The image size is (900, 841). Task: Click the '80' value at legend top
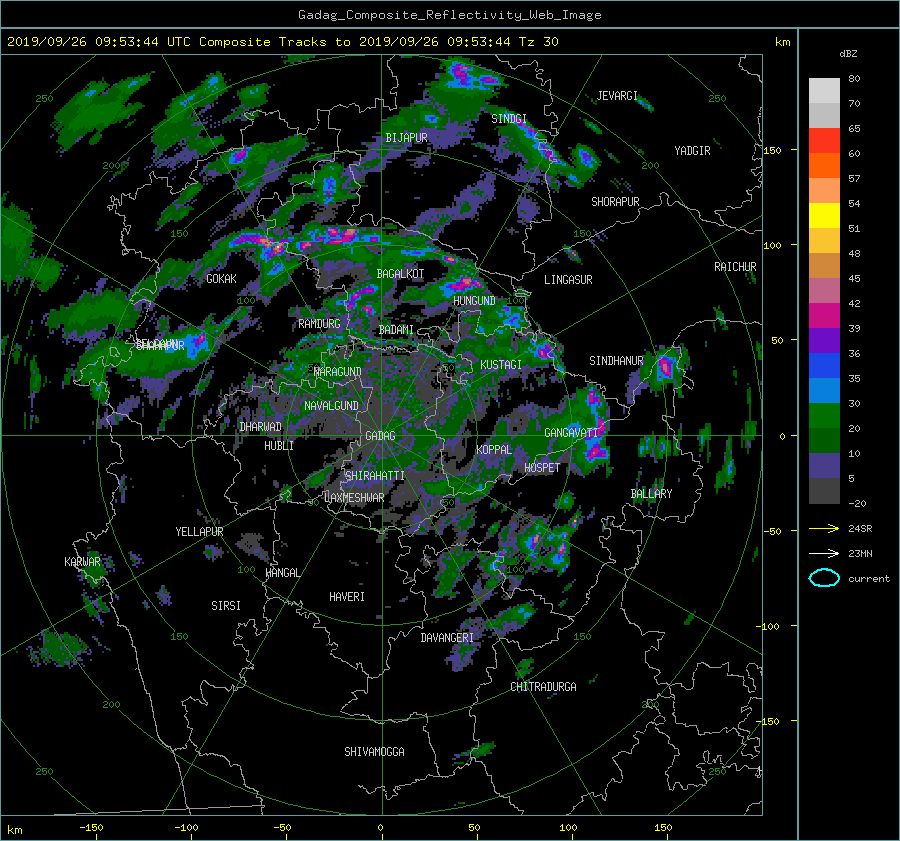coord(854,79)
